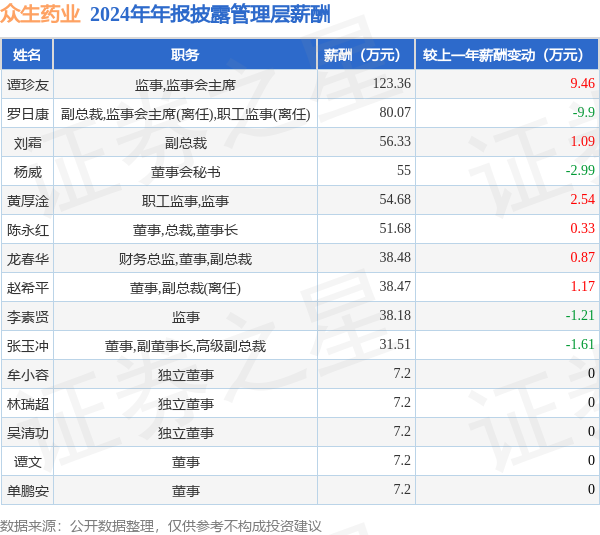
Task: Click the salary change 0.33
Action: click(582, 228)
